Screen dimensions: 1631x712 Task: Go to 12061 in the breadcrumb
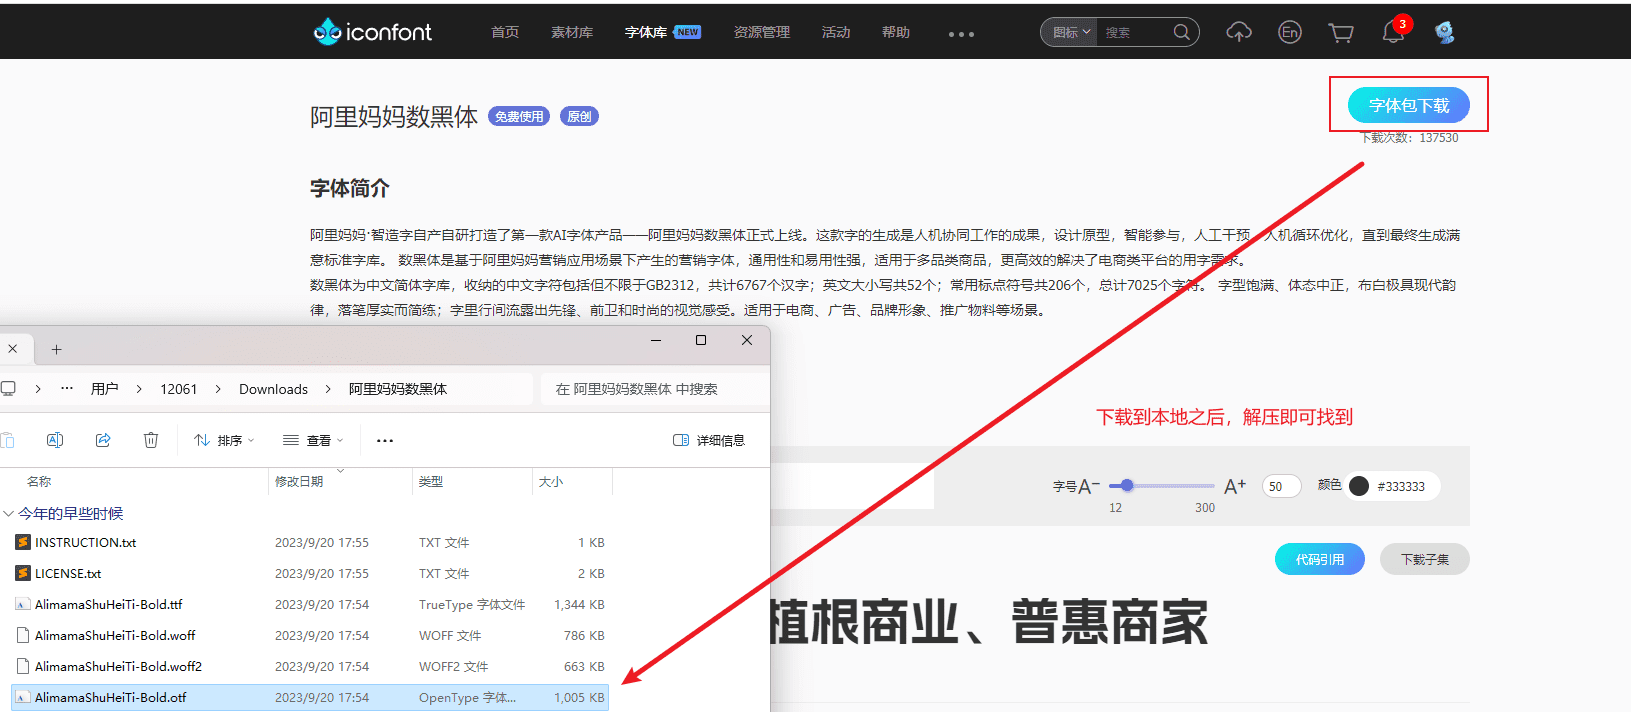coord(179,389)
